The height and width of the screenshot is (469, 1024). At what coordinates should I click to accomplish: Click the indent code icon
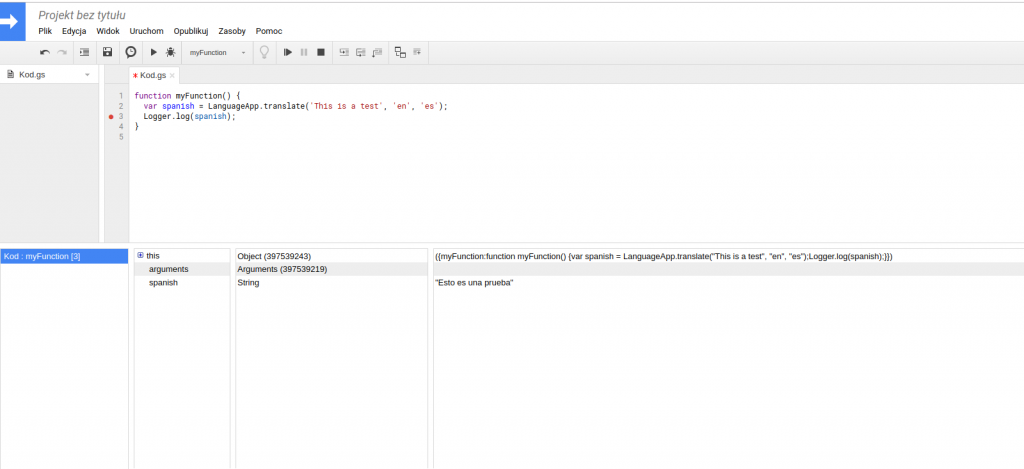[x=84, y=52]
